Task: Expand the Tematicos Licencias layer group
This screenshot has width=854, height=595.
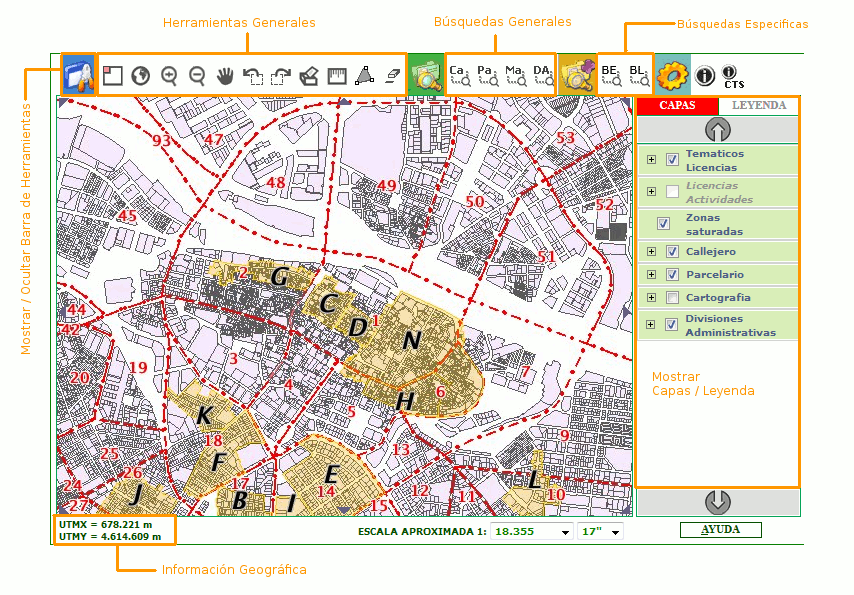Action: (651, 159)
